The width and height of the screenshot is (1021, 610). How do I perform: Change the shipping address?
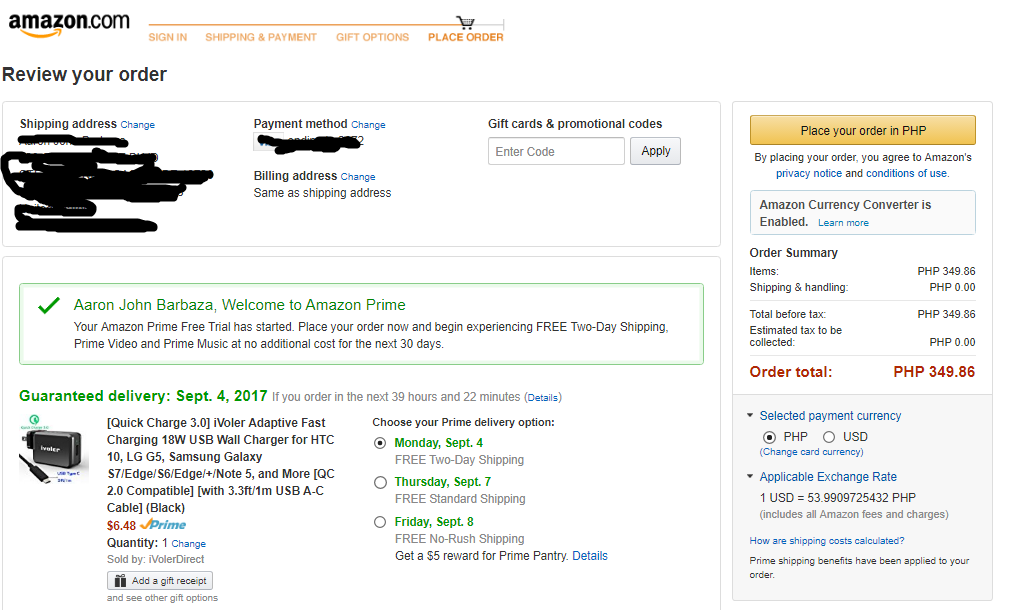click(x=138, y=125)
